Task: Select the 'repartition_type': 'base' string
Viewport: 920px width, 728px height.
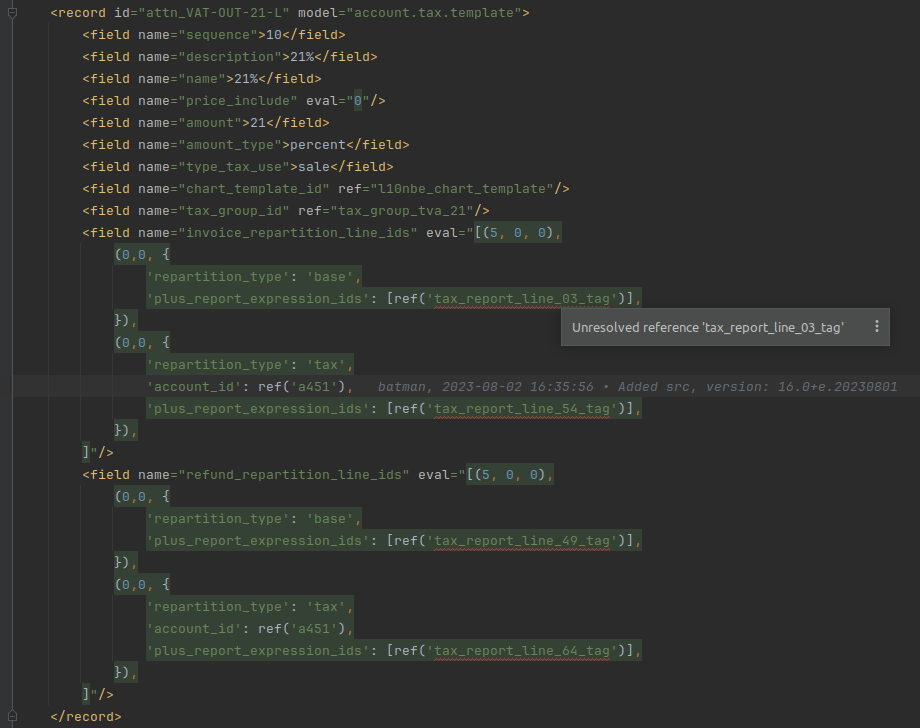Action: tap(253, 276)
